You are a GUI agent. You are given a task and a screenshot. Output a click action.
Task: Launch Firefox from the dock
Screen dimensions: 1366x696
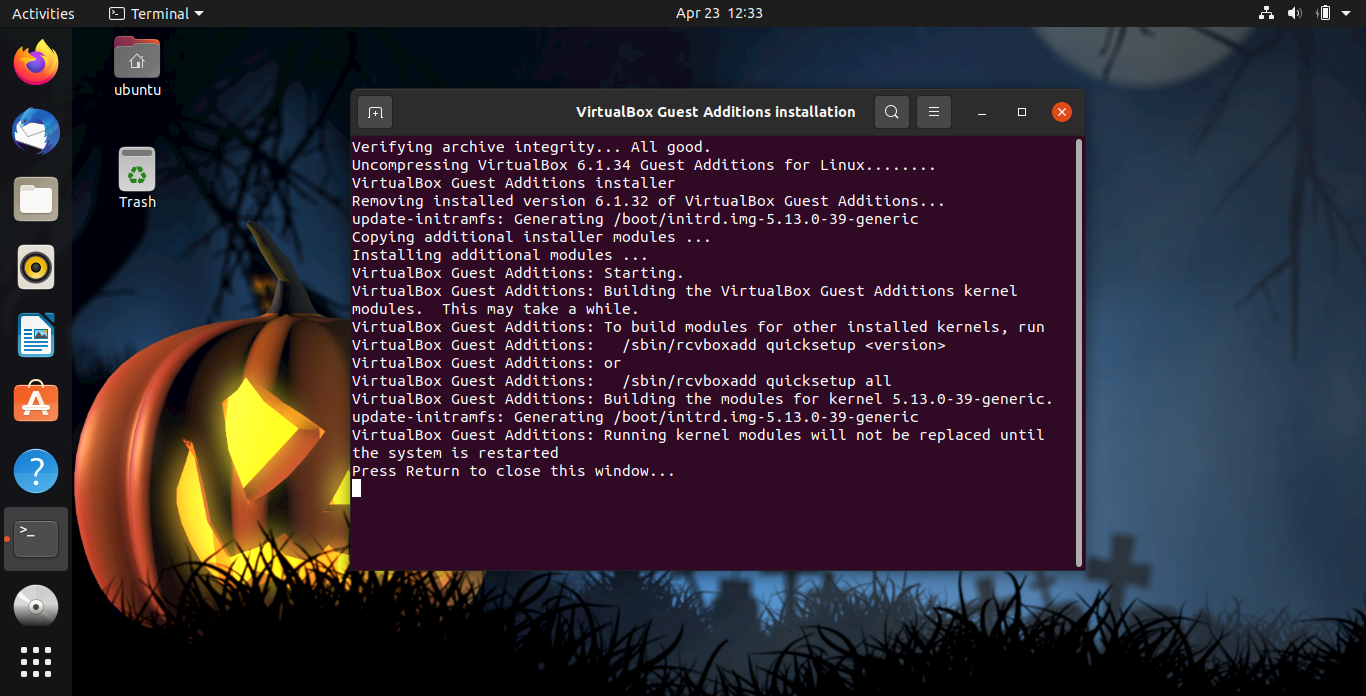(x=35, y=63)
